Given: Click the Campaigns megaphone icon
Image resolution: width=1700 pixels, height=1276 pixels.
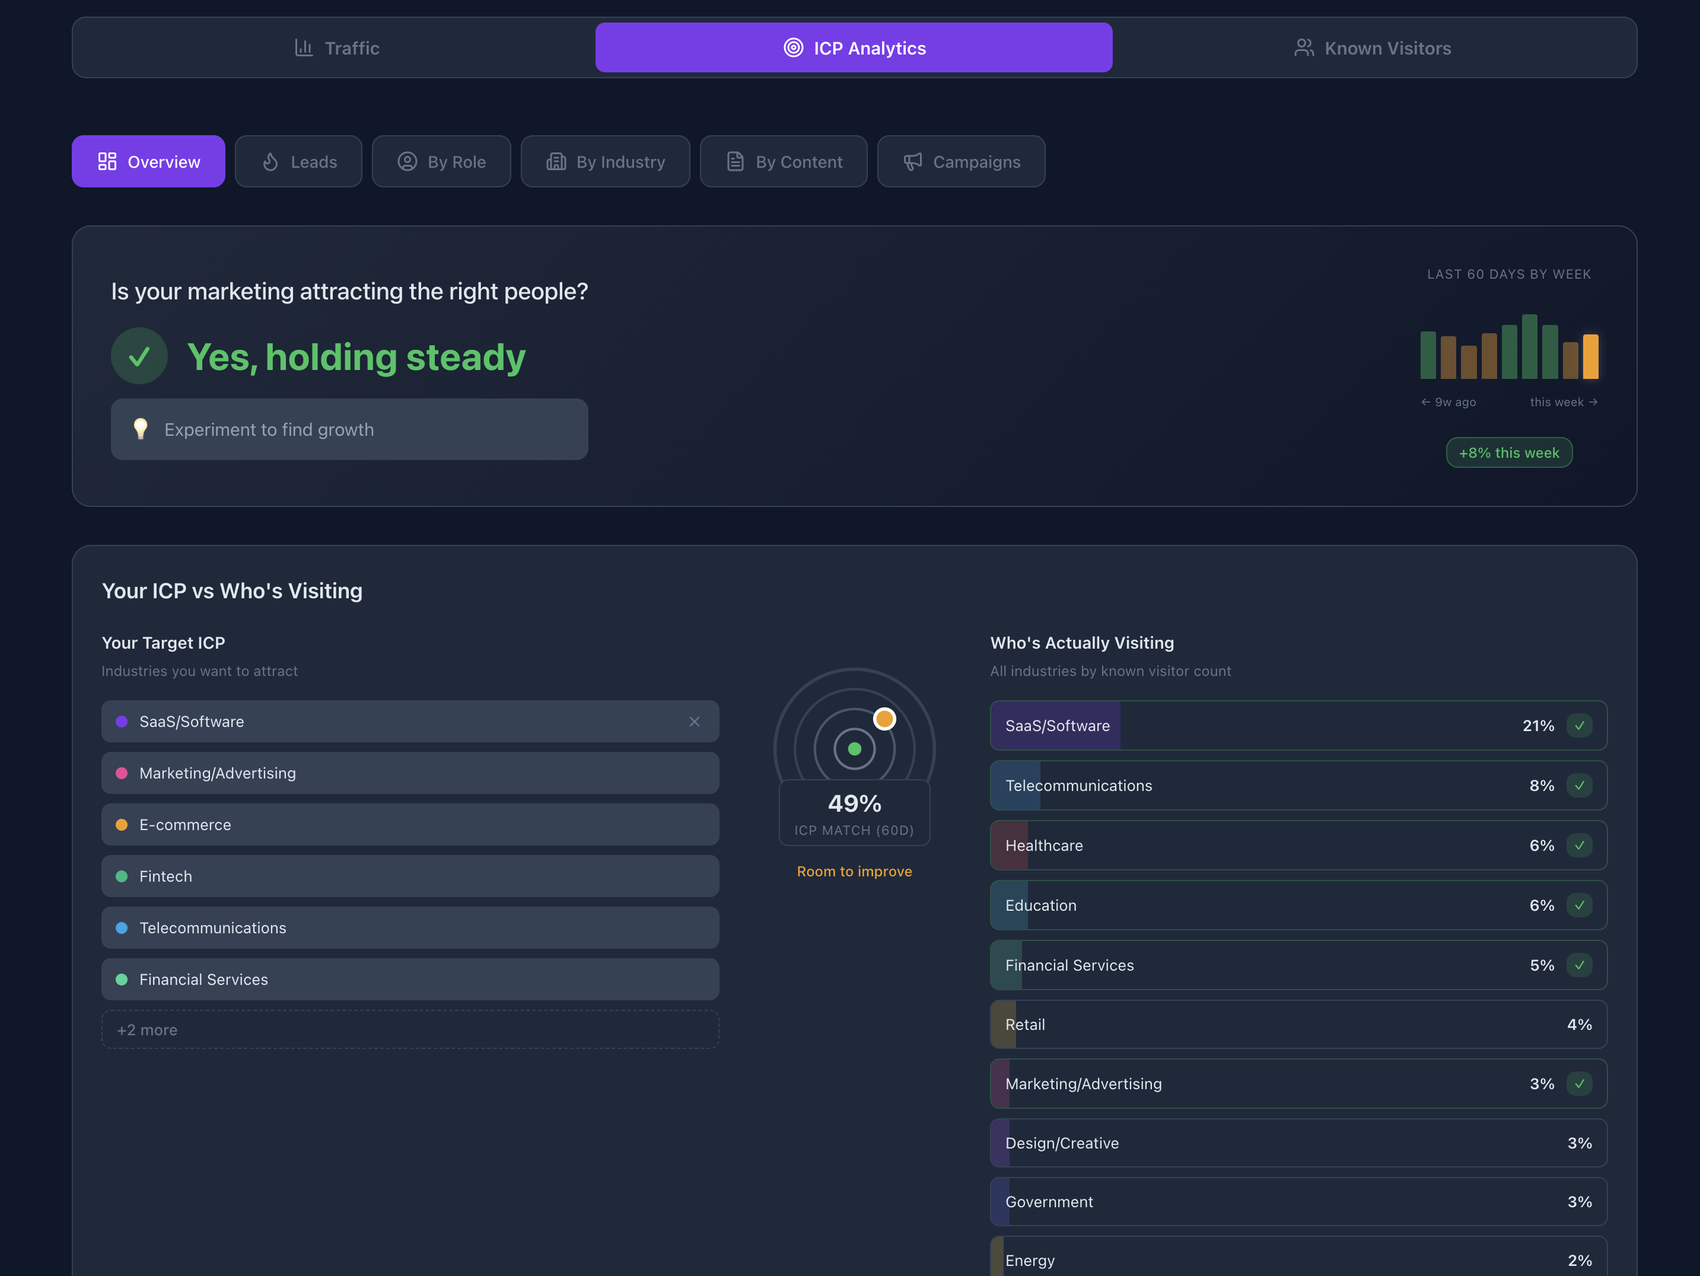Looking at the screenshot, I should pos(913,162).
